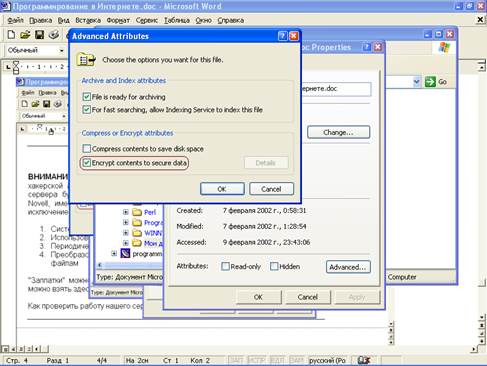Click the 4/4 page count in status bar
The width and height of the screenshot is (487, 366).
point(102,360)
